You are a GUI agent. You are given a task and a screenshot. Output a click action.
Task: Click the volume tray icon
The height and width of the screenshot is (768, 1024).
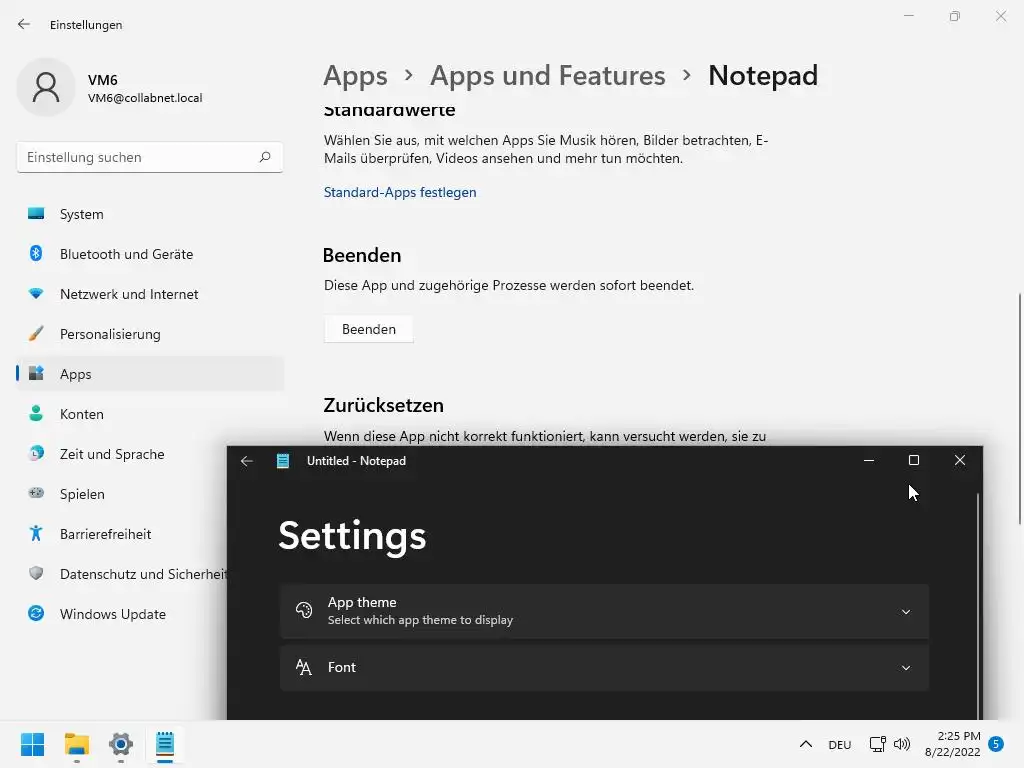tap(902, 744)
